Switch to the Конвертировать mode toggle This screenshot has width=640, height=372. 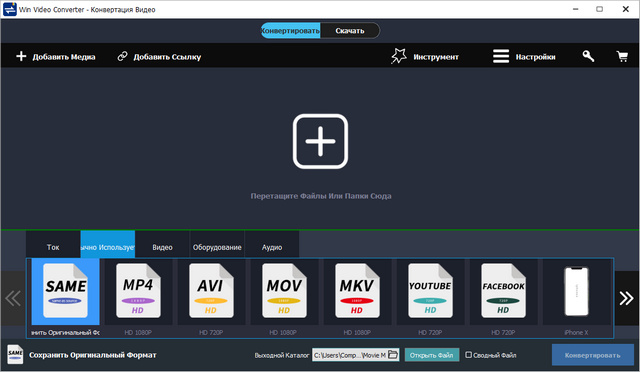(x=291, y=31)
